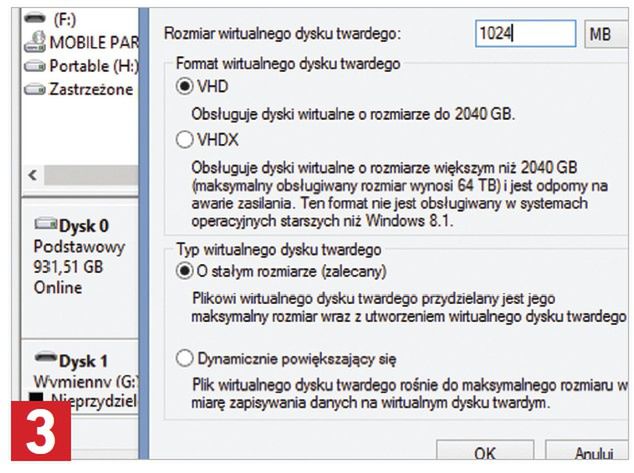The width and height of the screenshot is (634, 473).
Task: Enable "Dynamicznie powiększający się" disk type
Action: pos(183,357)
